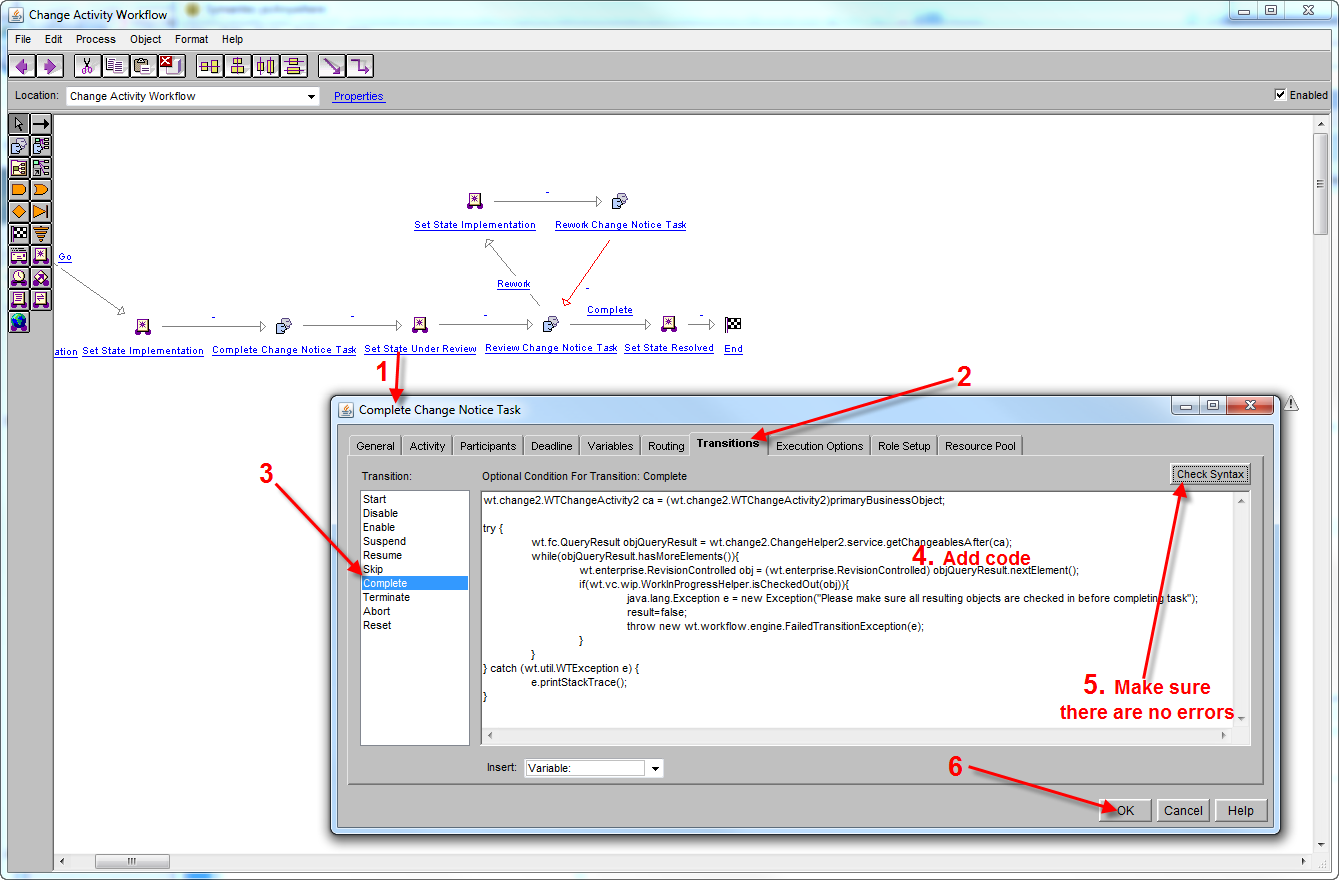
Task: Click the warning triangle icon beside the dialog
Action: (1291, 404)
